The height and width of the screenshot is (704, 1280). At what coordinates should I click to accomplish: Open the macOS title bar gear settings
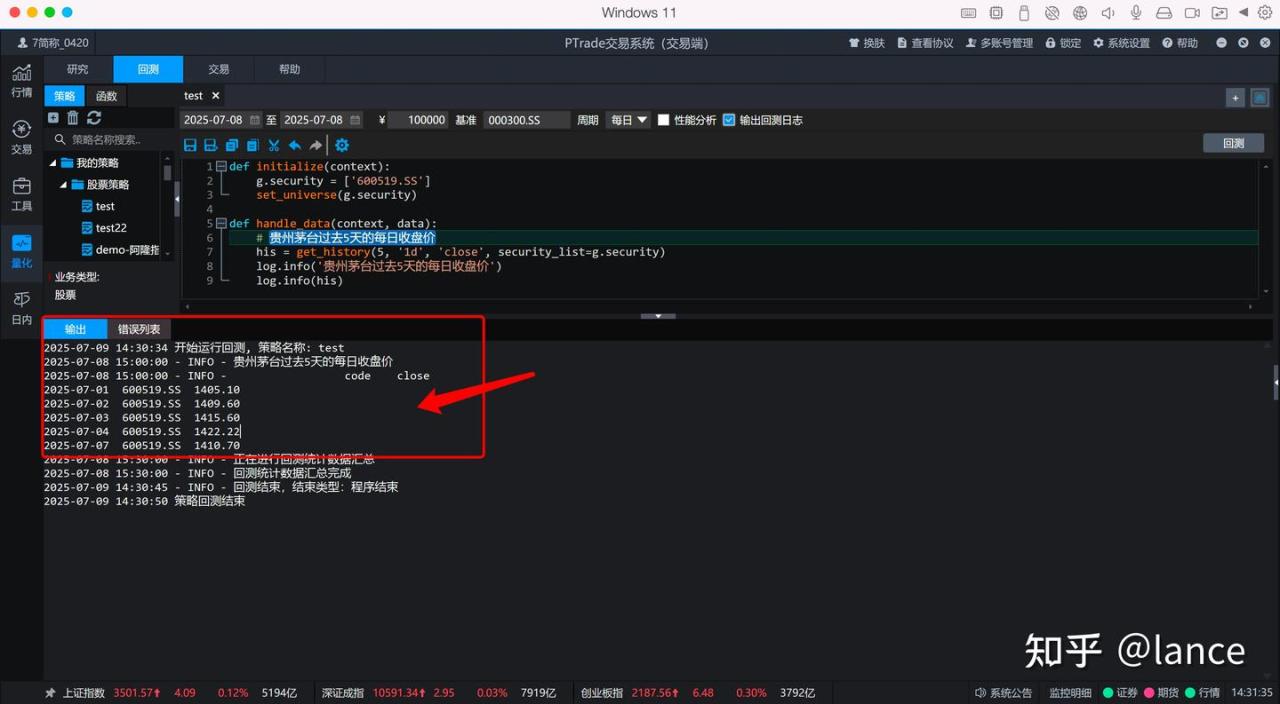click(x=1264, y=13)
